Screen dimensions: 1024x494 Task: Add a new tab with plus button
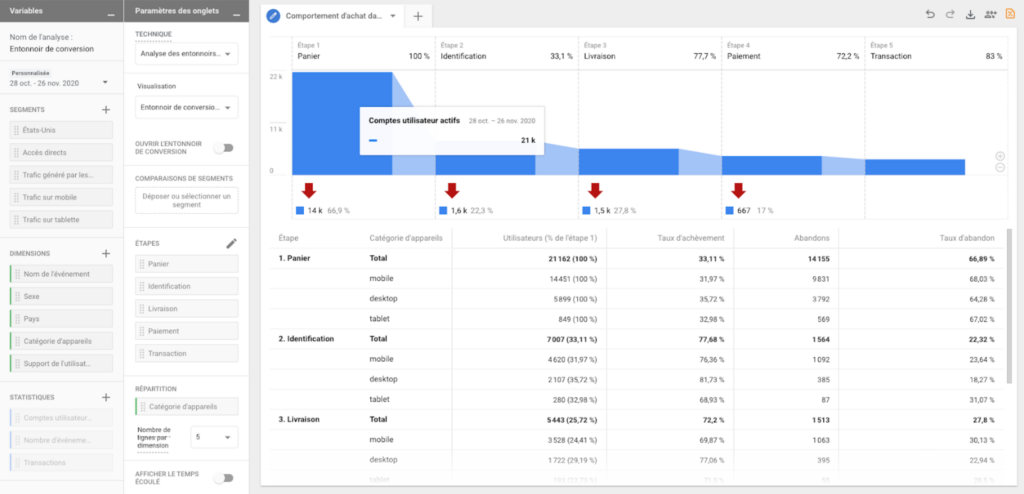[x=418, y=16]
